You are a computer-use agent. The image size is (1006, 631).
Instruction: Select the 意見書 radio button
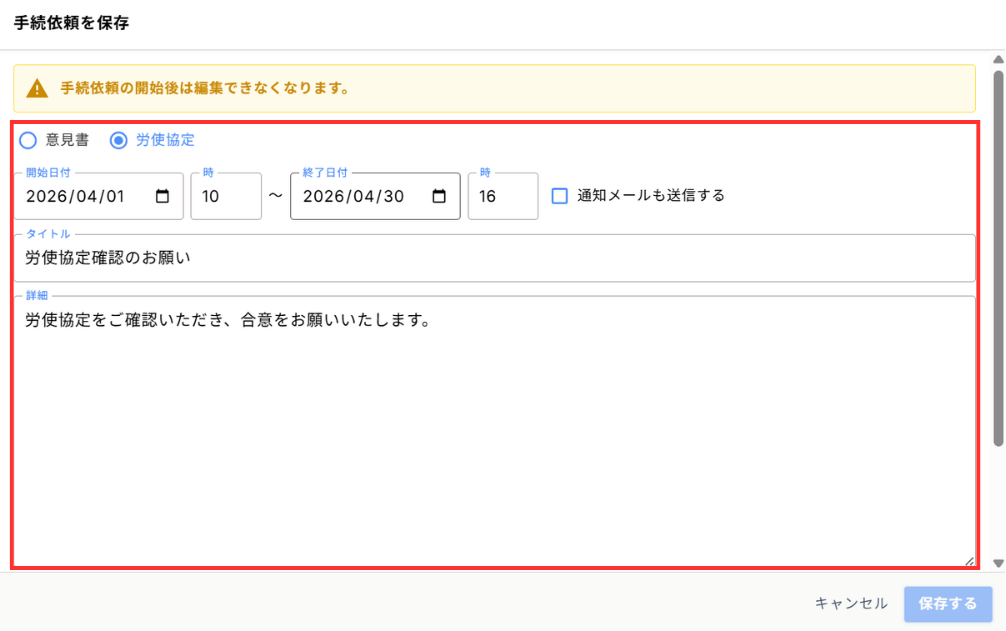28,141
